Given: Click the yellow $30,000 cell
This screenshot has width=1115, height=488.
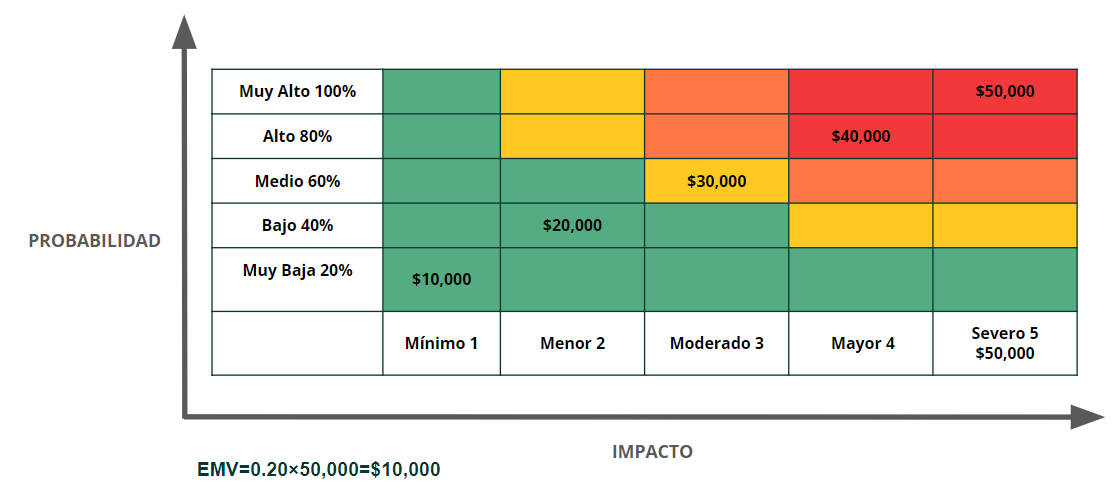Looking at the screenshot, I should pos(716,181).
